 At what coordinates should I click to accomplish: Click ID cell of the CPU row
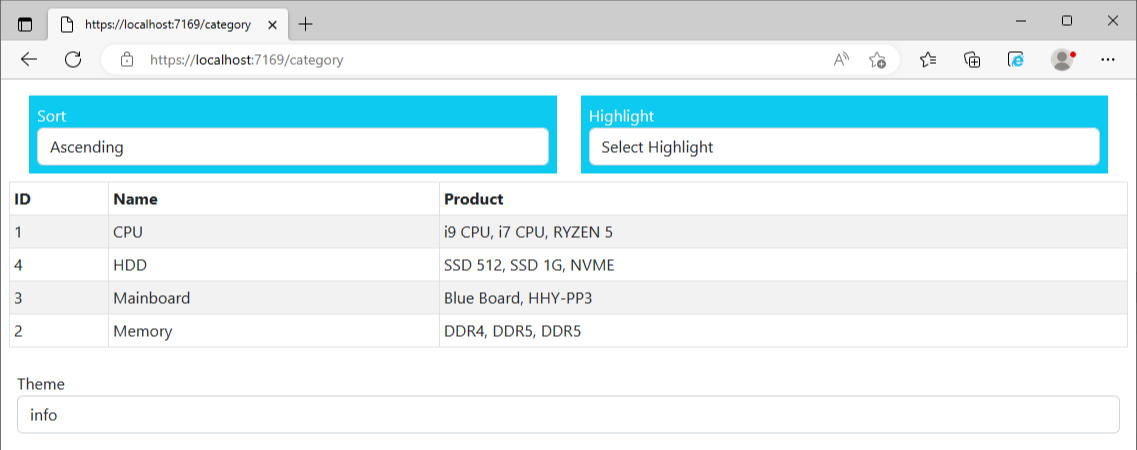point(59,232)
